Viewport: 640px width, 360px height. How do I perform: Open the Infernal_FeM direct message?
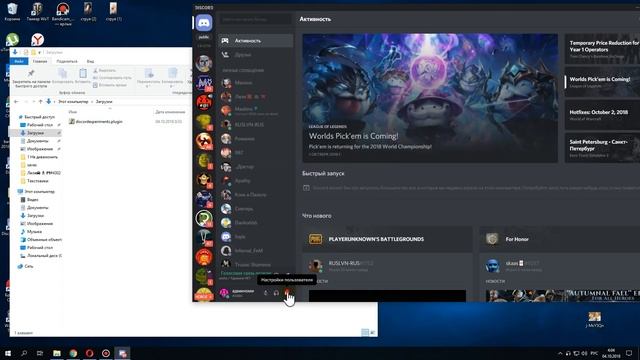coord(256,250)
